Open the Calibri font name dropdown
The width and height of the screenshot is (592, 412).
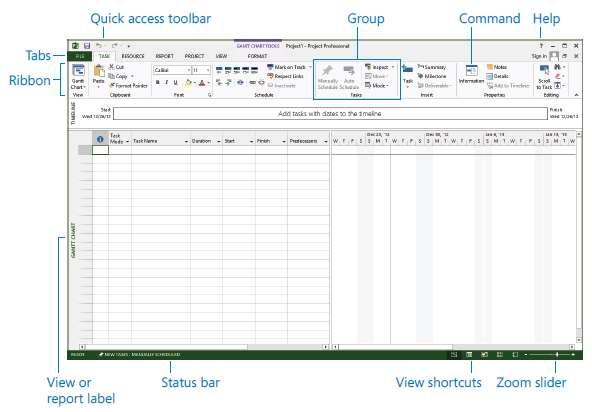coord(188,70)
